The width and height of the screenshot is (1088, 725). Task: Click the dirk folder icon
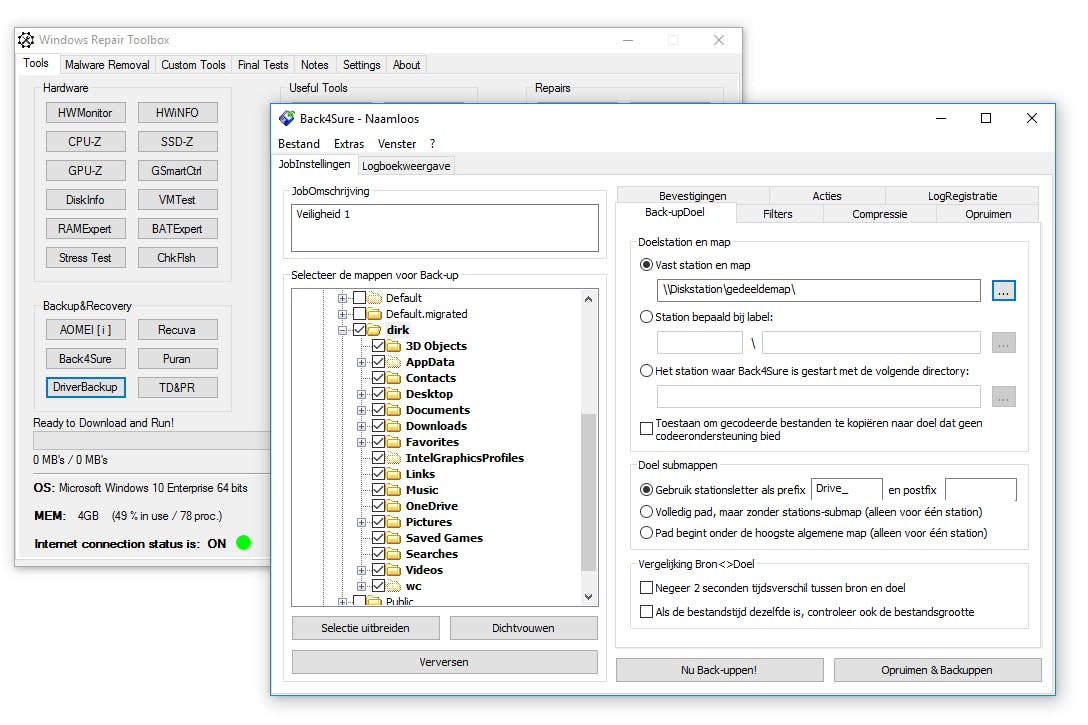click(x=375, y=330)
